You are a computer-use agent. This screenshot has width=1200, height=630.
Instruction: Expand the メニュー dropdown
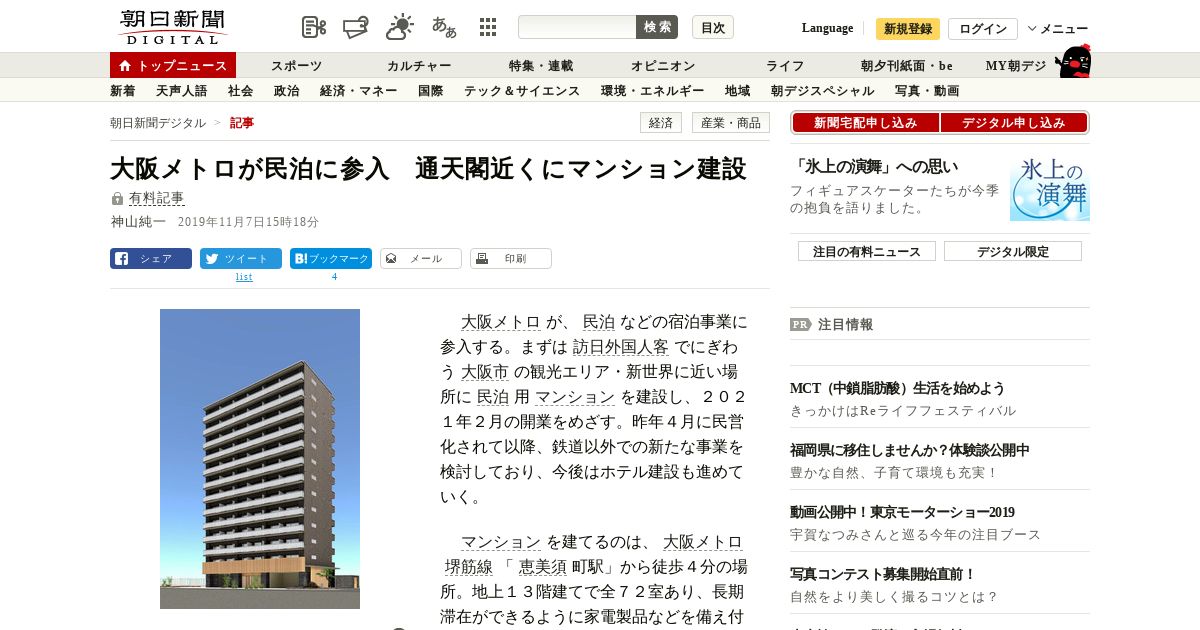pos(1058,29)
